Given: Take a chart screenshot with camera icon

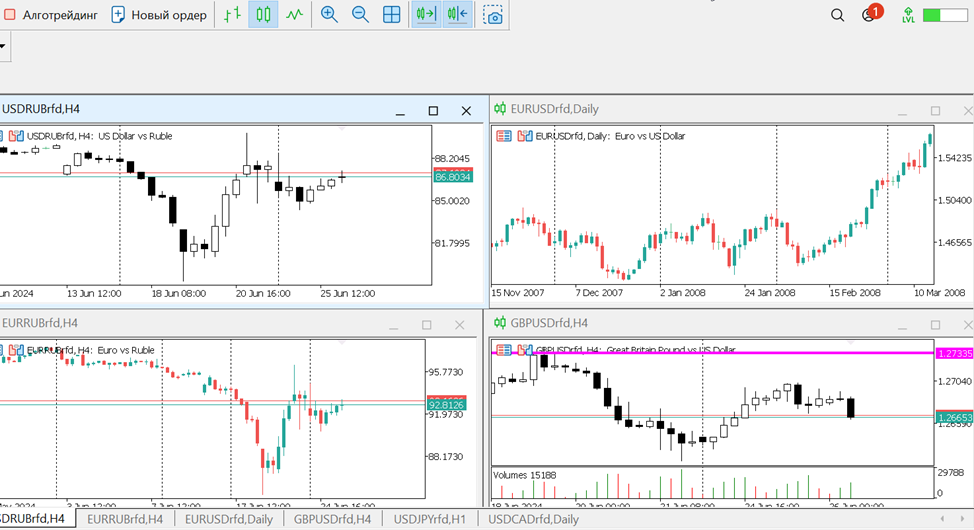Looking at the screenshot, I should click(493, 15).
